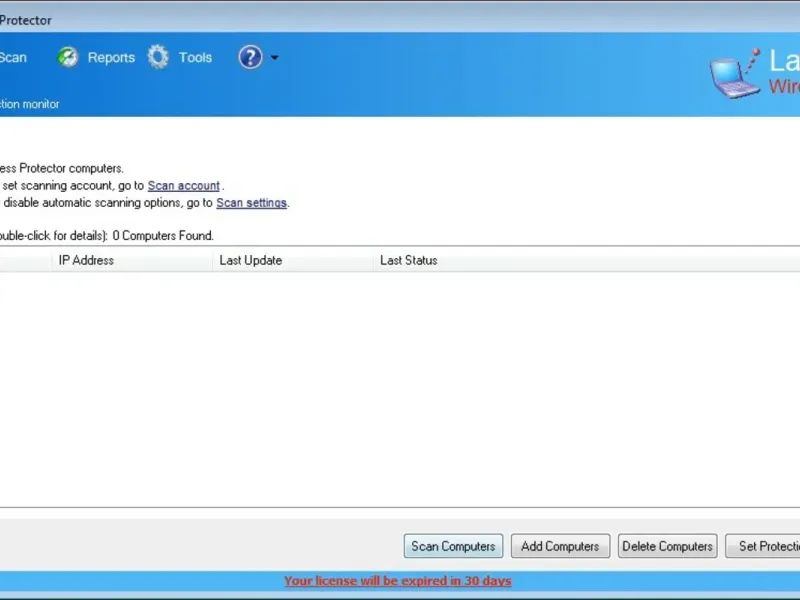Open the Scan menu label

tap(13, 58)
